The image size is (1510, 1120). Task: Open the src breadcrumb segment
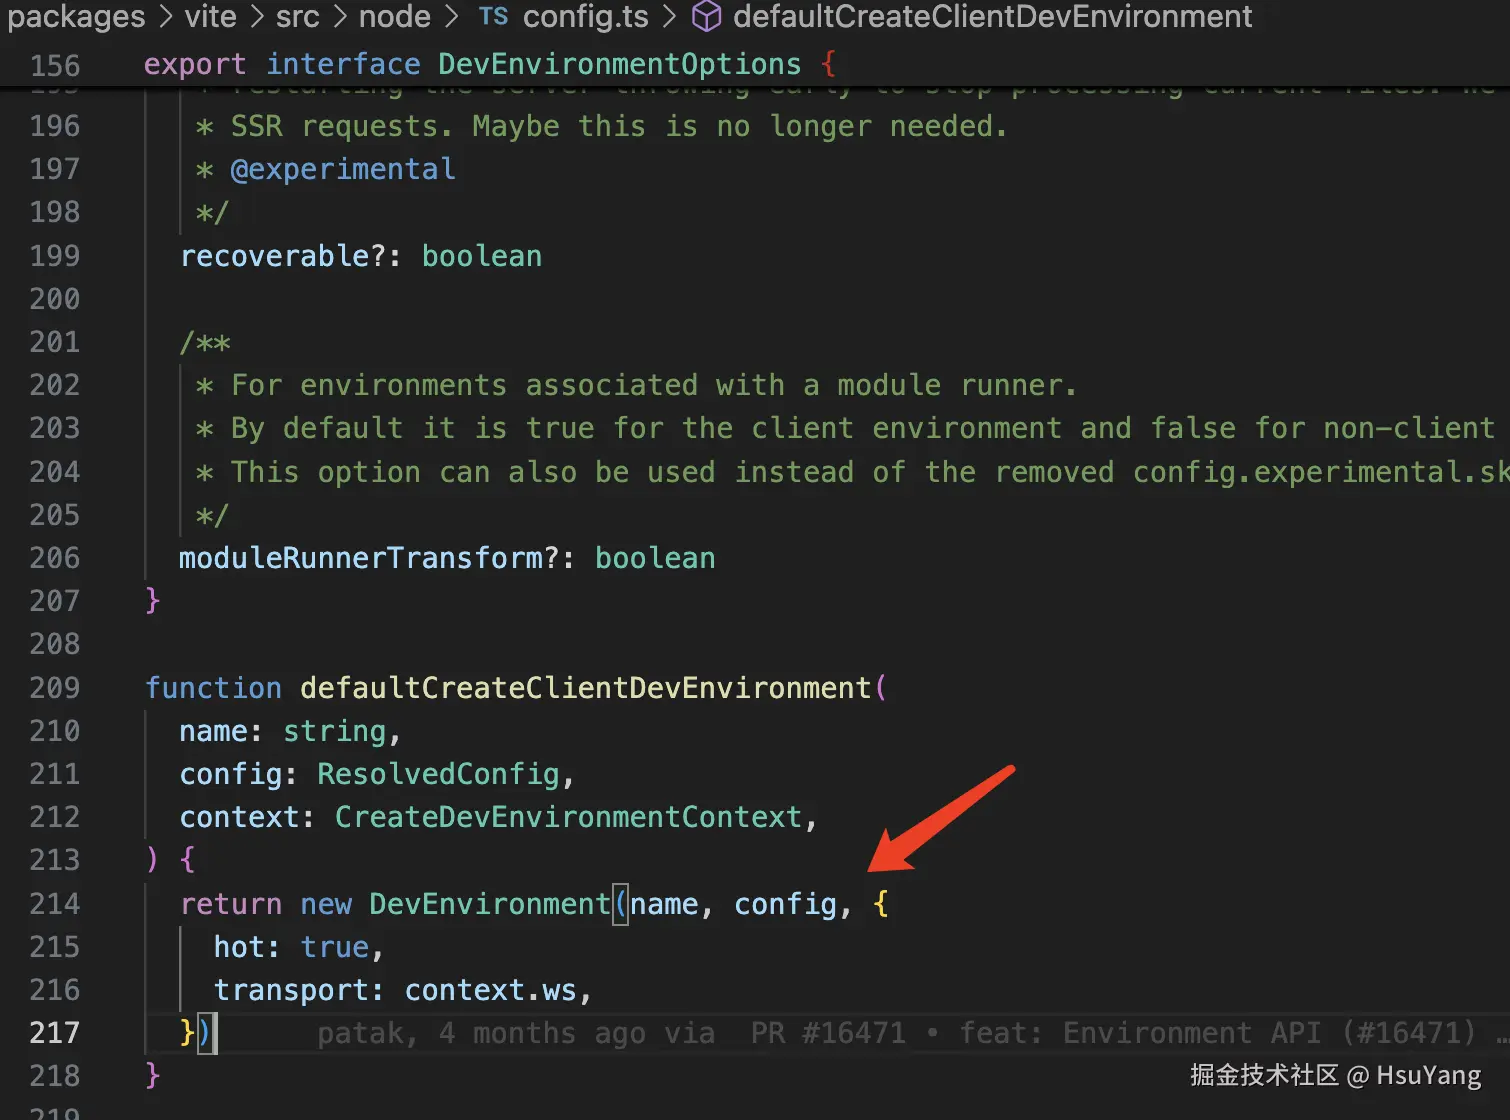pyautogui.click(x=297, y=17)
